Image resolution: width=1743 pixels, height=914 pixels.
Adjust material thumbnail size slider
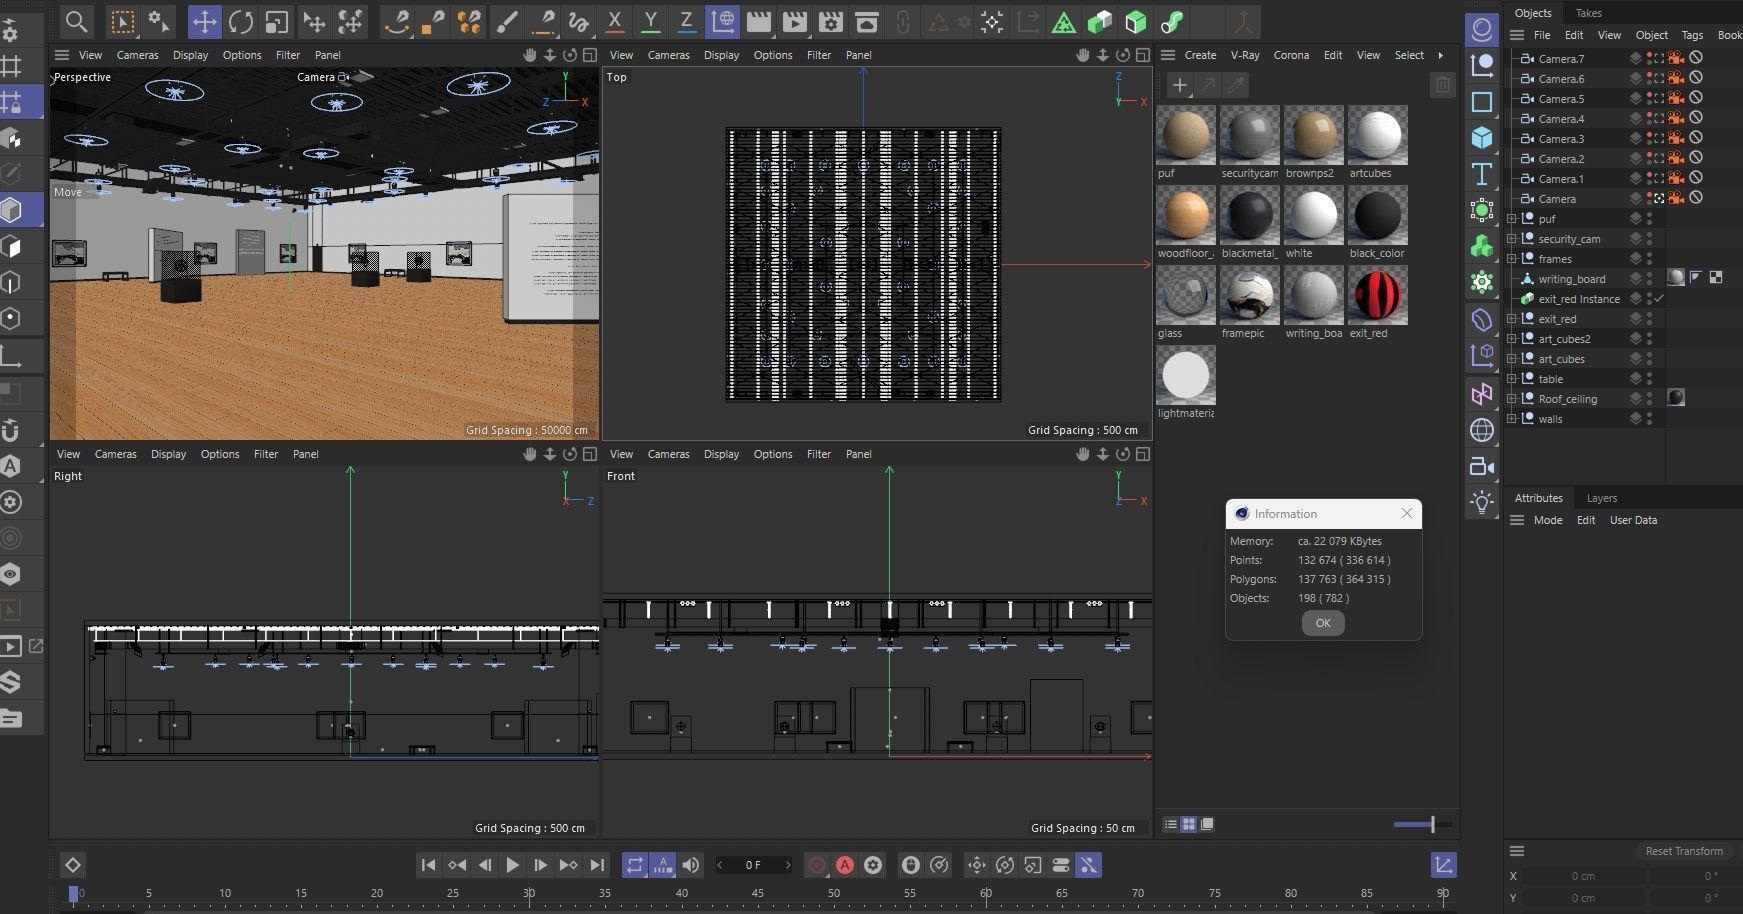(x=1432, y=824)
